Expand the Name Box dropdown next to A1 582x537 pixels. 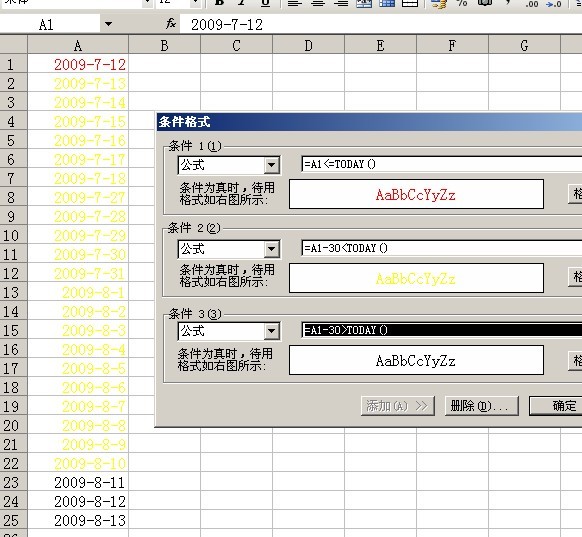point(108,24)
